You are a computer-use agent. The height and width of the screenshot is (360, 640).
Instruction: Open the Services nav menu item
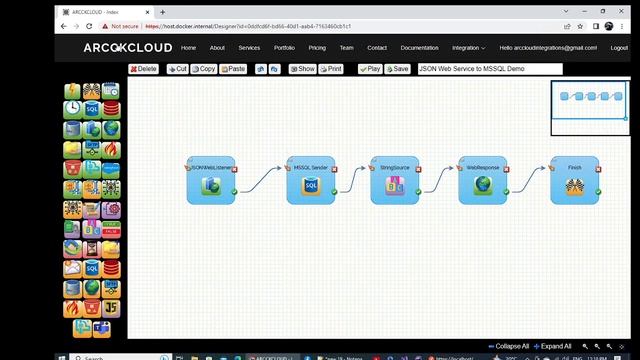tap(249, 48)
